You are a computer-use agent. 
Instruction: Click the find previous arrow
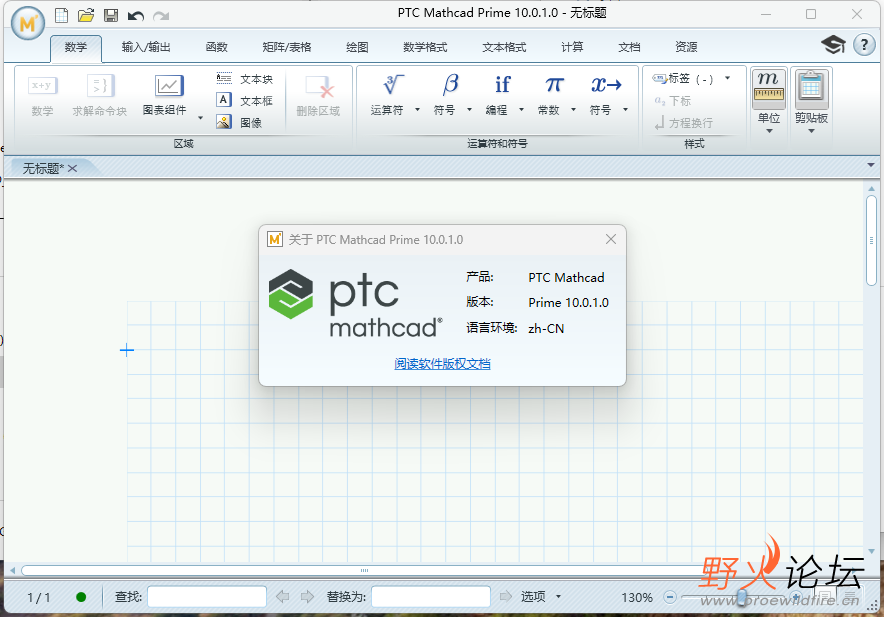282,596
